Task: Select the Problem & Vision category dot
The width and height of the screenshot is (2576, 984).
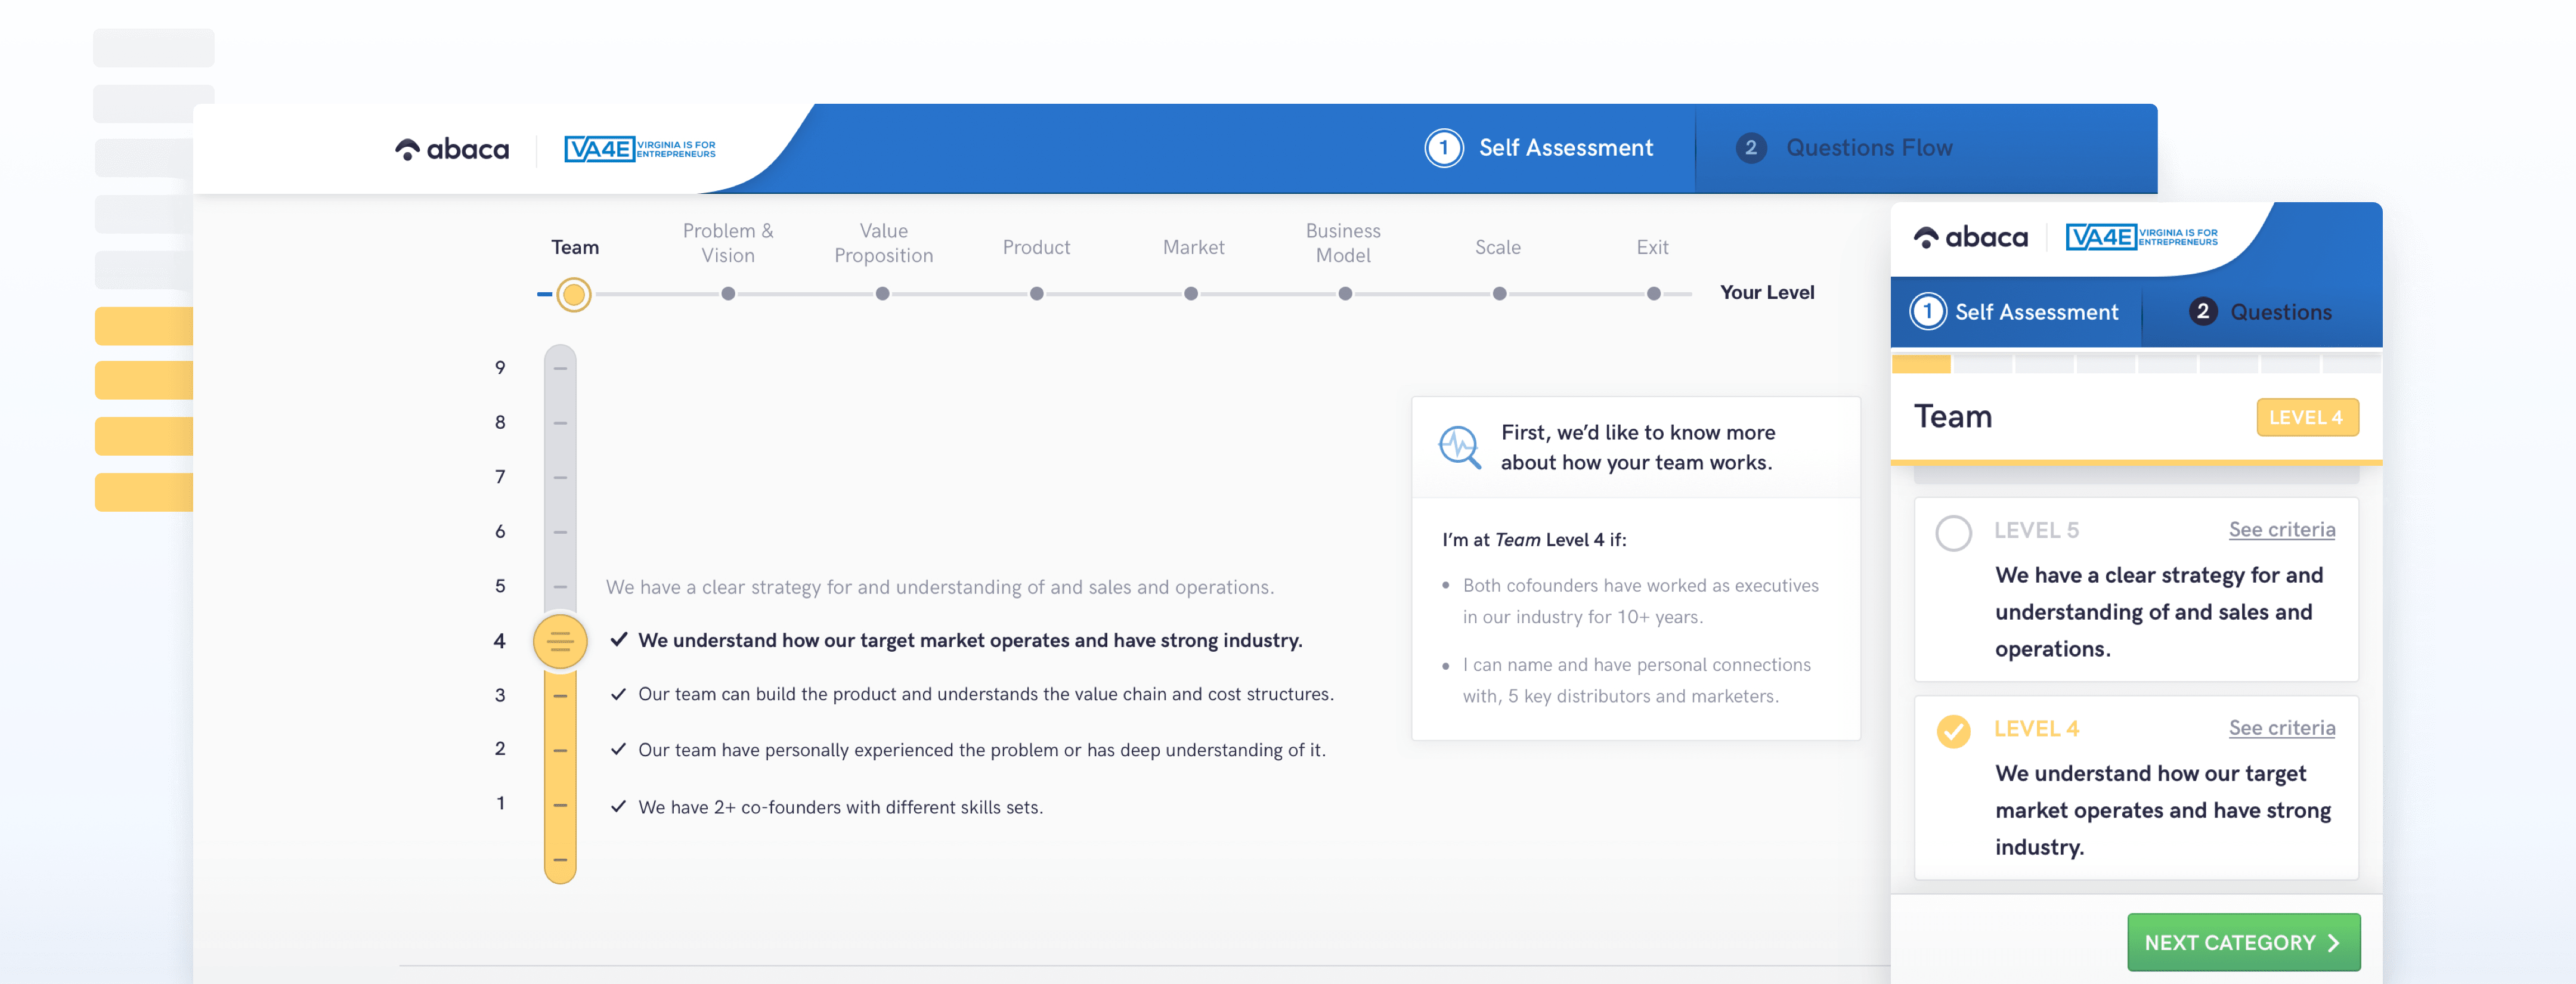Action: coord(728,294)
